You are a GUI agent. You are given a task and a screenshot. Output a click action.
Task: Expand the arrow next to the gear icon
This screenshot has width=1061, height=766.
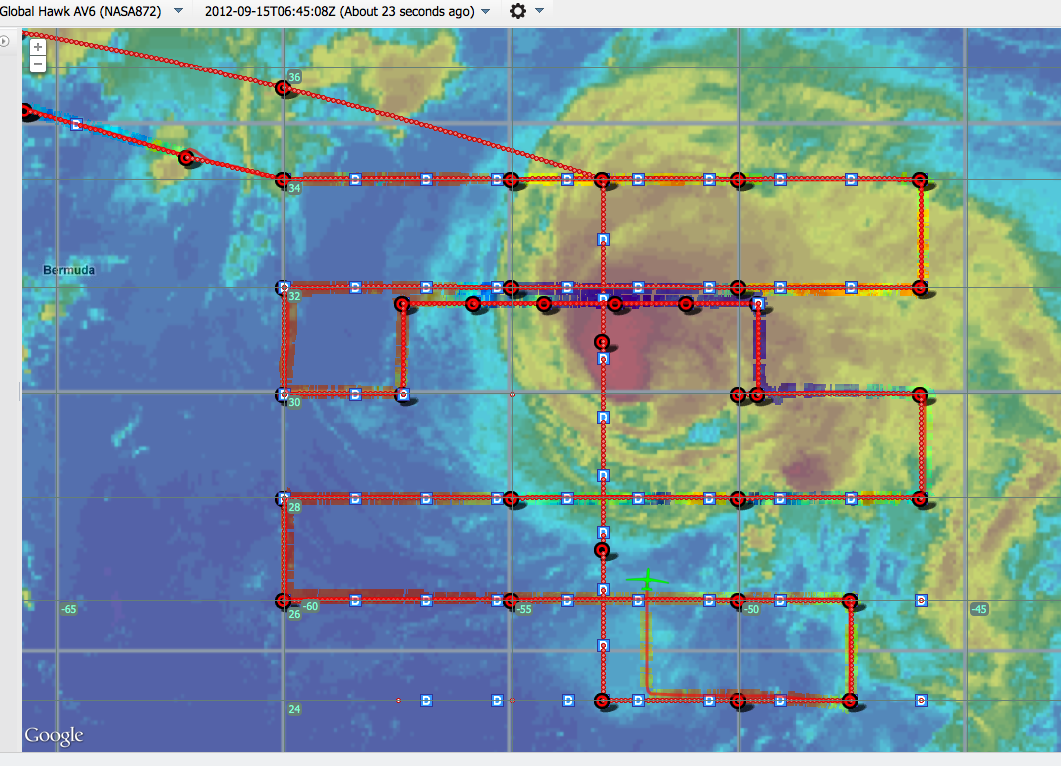(540, 11)
